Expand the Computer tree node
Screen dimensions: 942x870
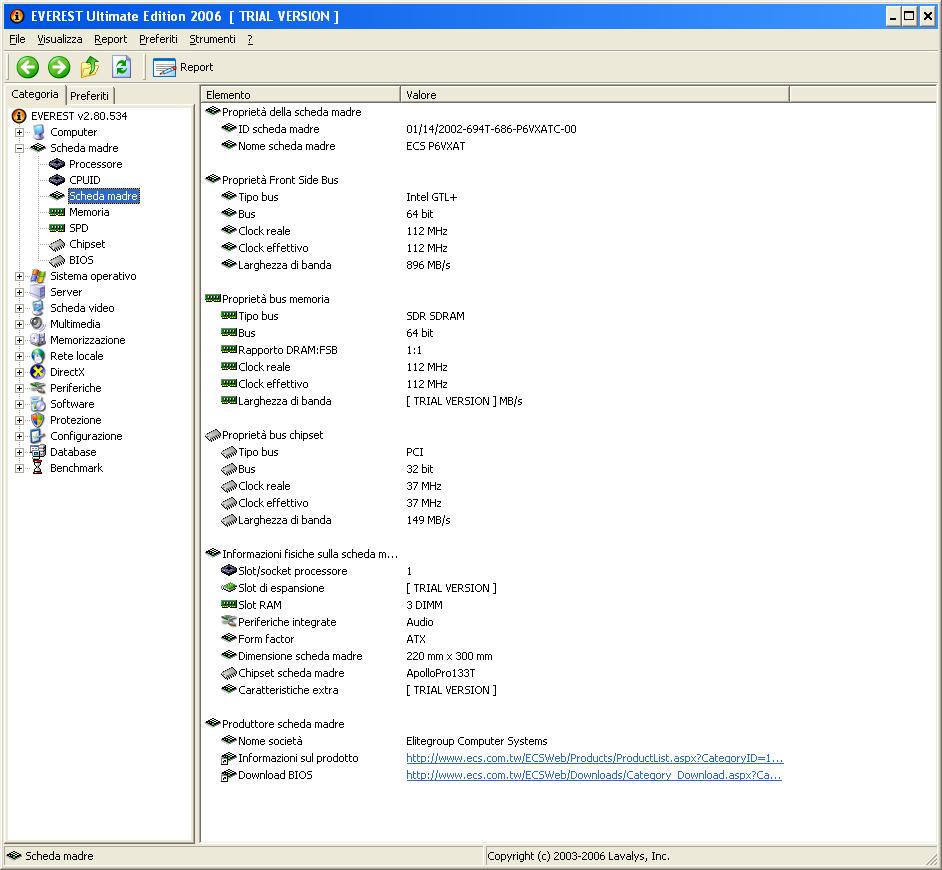(19, 132)
